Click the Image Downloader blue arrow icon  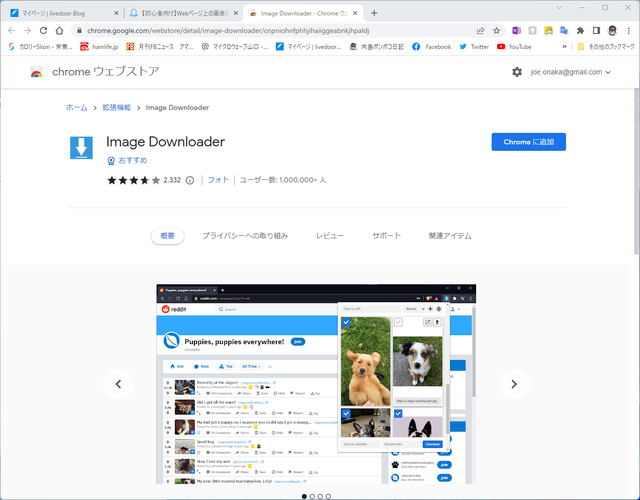click(81, 147)
